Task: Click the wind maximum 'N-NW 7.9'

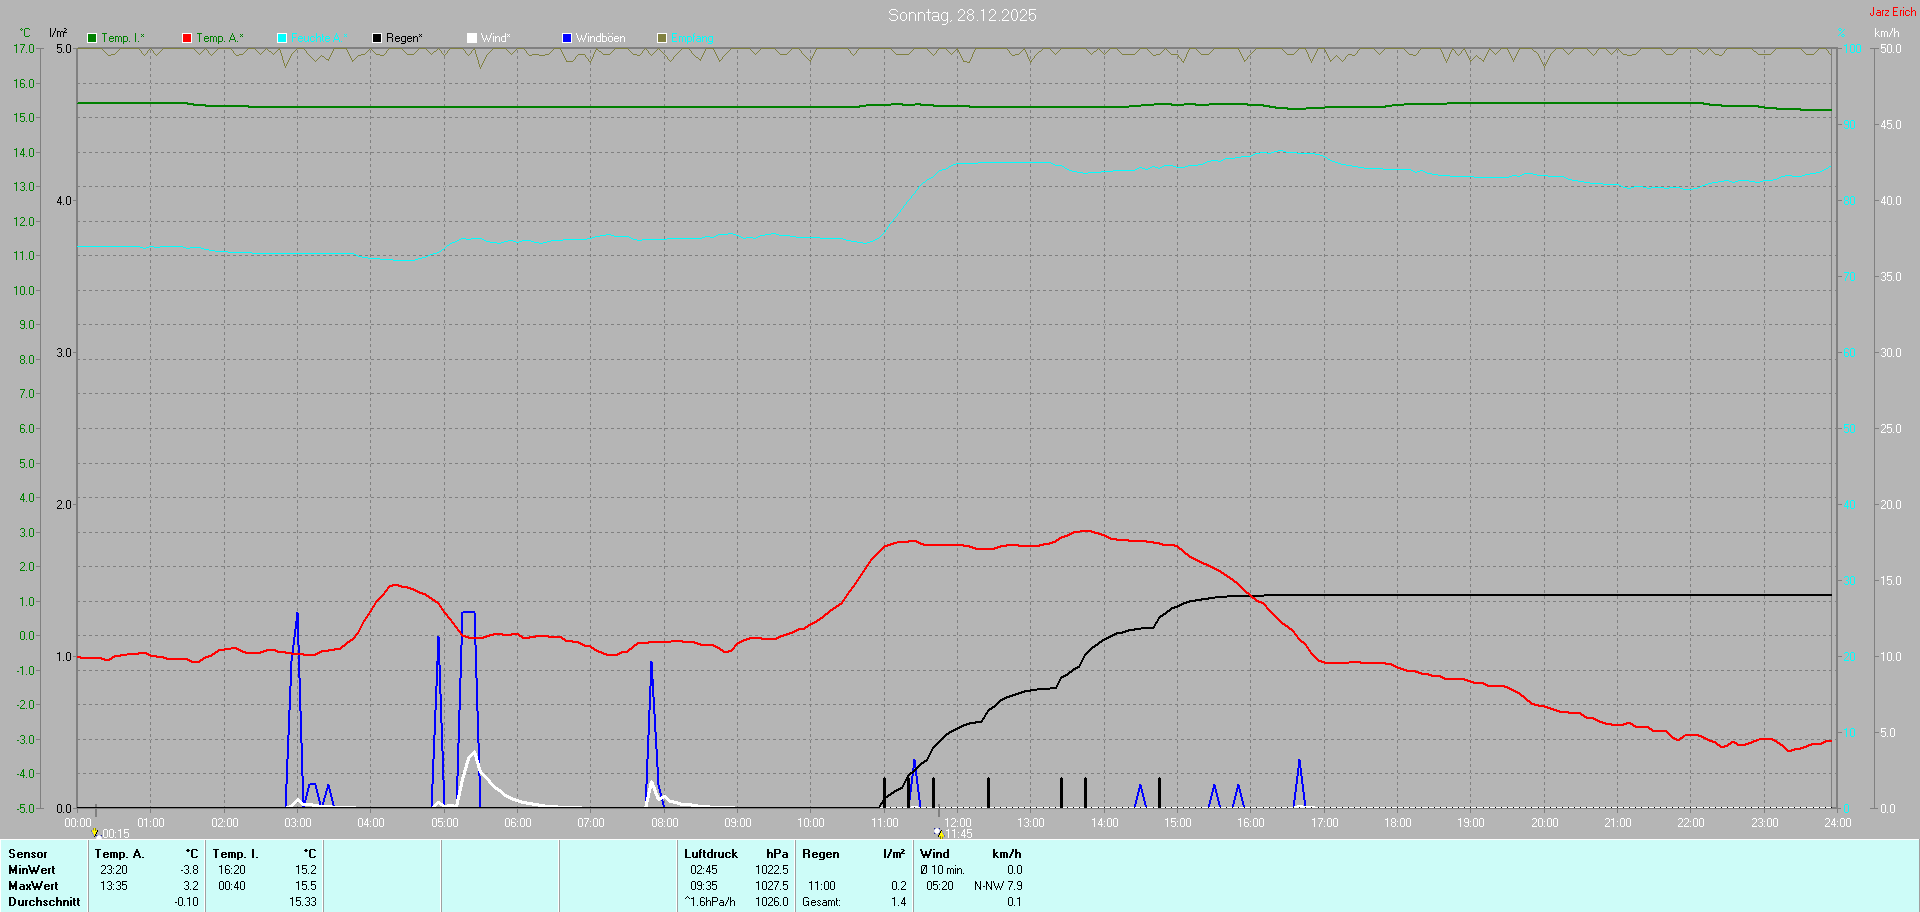Action: pyautogui.click(x=998, y=886)
